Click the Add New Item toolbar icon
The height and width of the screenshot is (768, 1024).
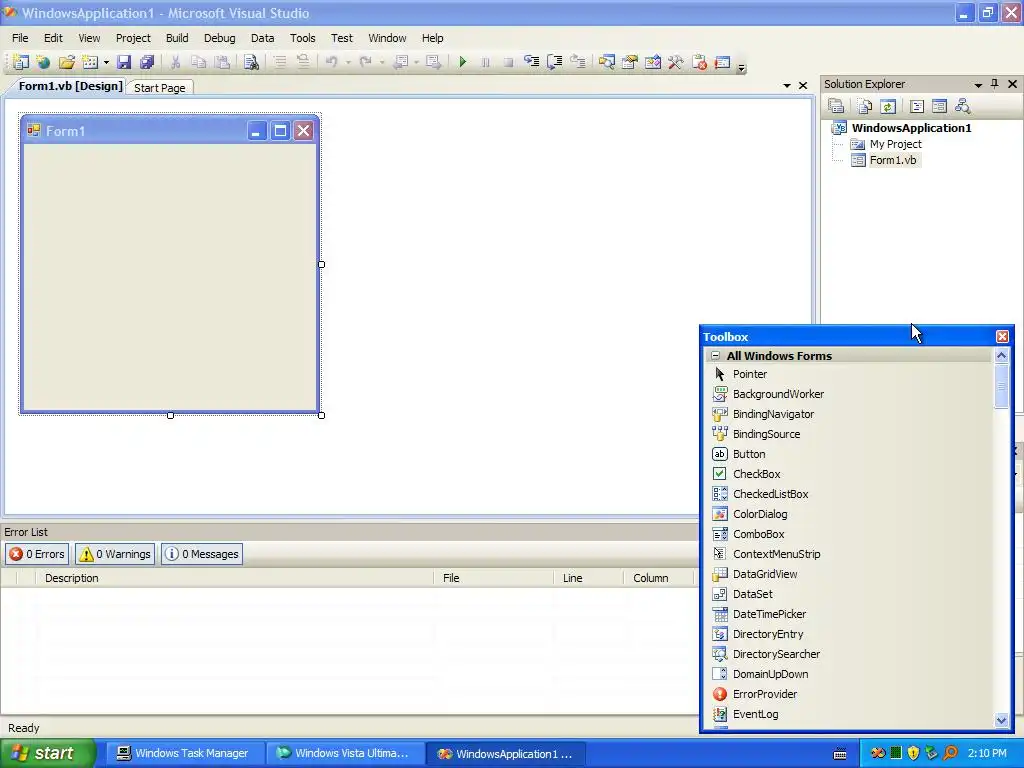click(90, 62)
